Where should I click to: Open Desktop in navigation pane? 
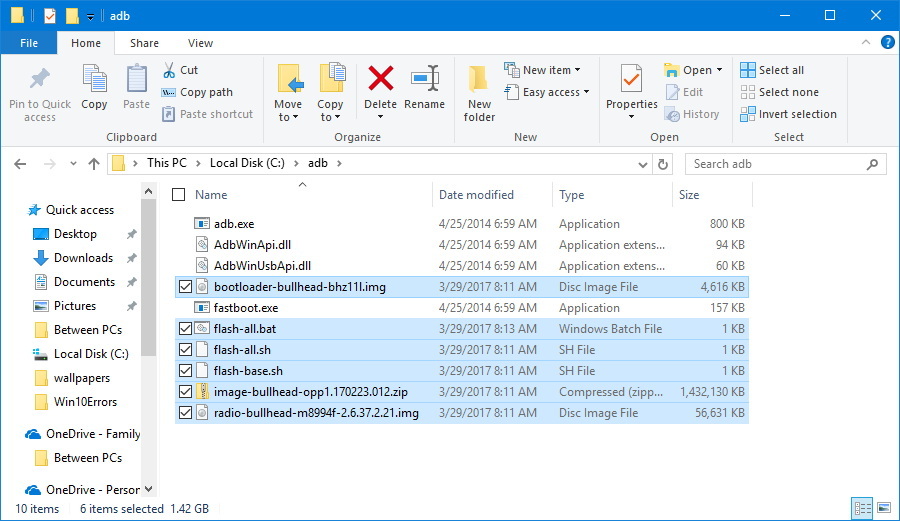[75, 234]
